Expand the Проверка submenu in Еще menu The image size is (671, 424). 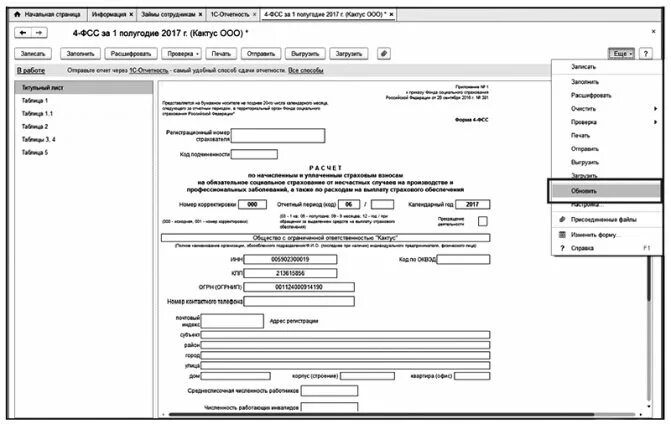pyautogui.click(x=655, y=122)
